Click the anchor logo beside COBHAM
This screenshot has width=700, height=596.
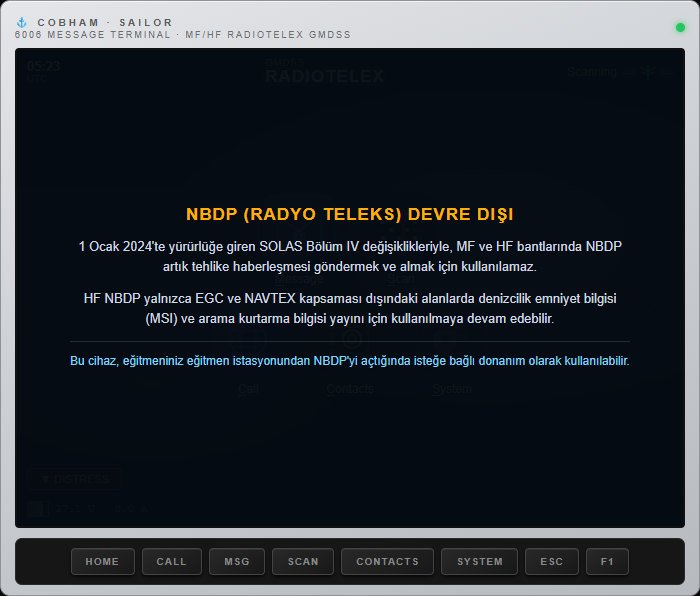pyautogui.click(x=21, y=22)
